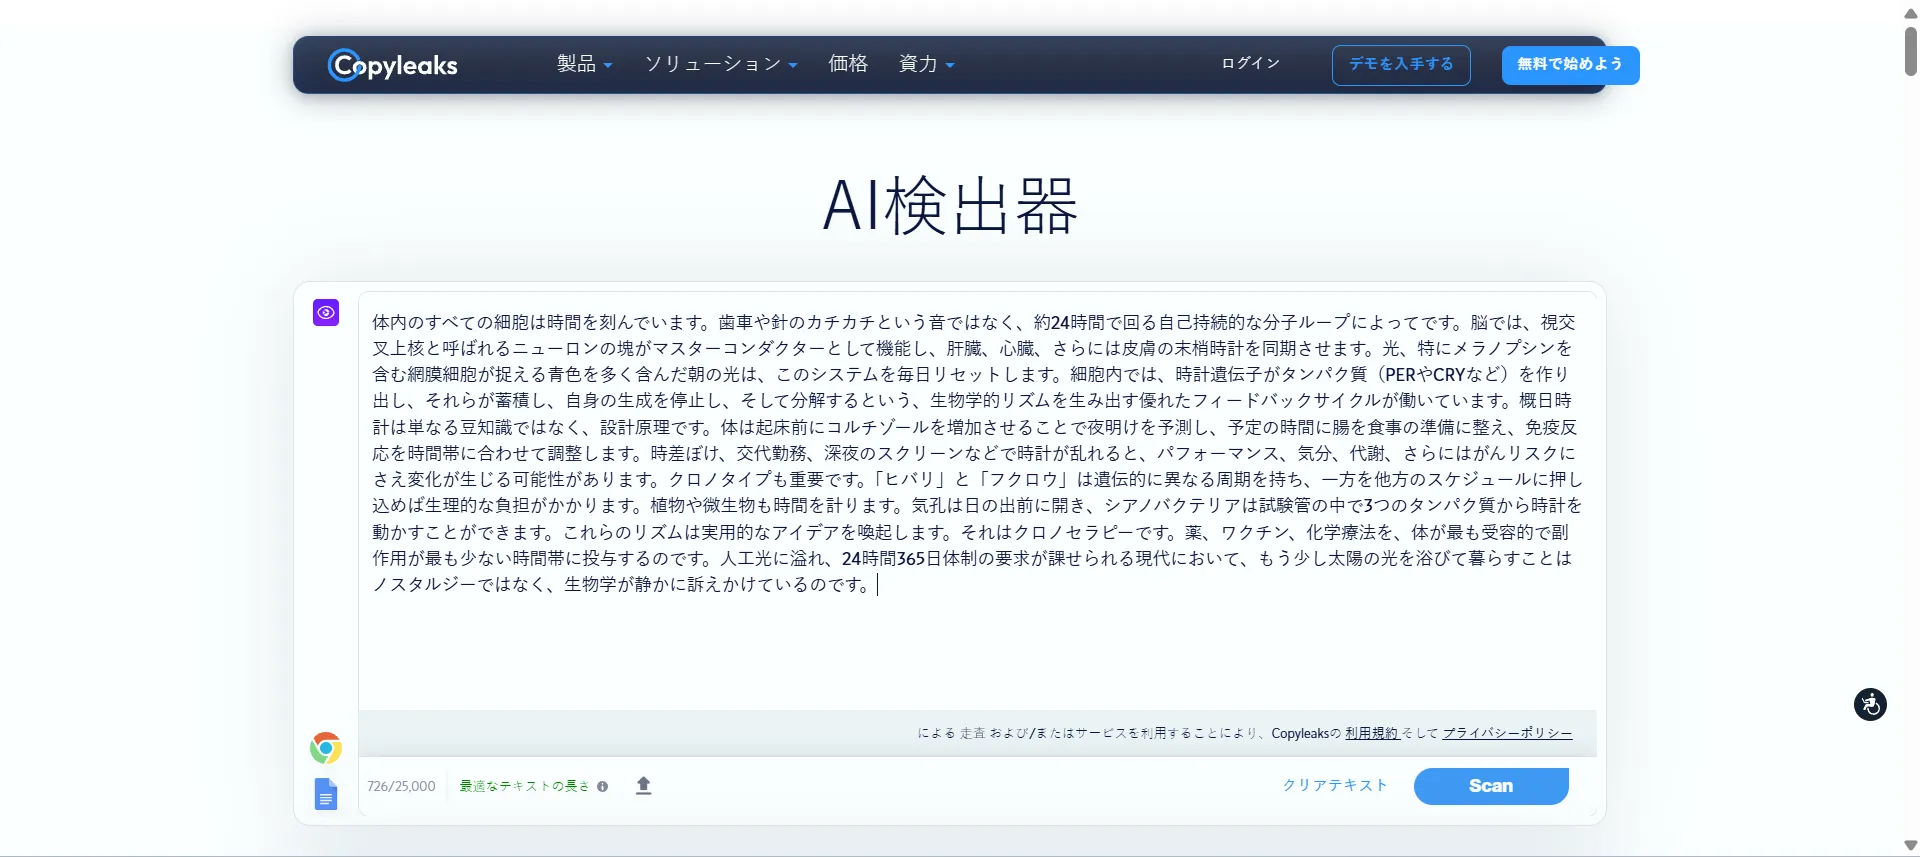Click the ログイン link

pos(1250,63)
